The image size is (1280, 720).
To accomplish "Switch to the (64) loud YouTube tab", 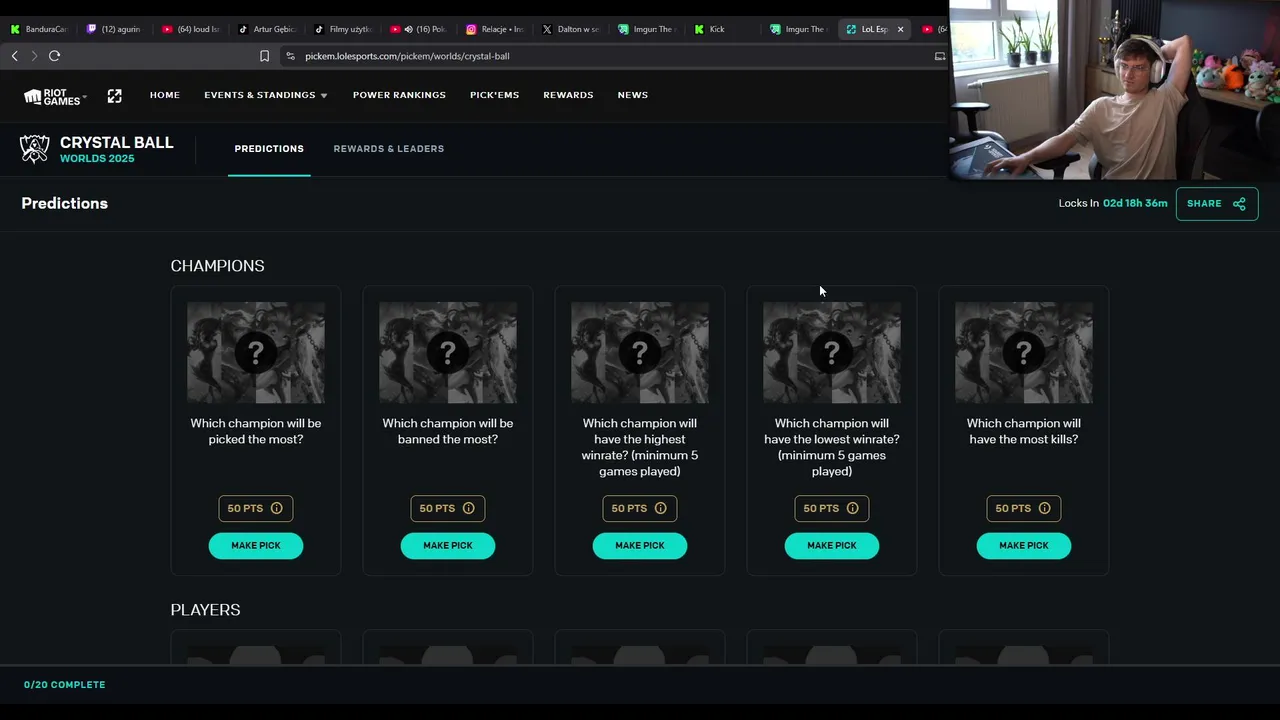I will pos(192,29).
